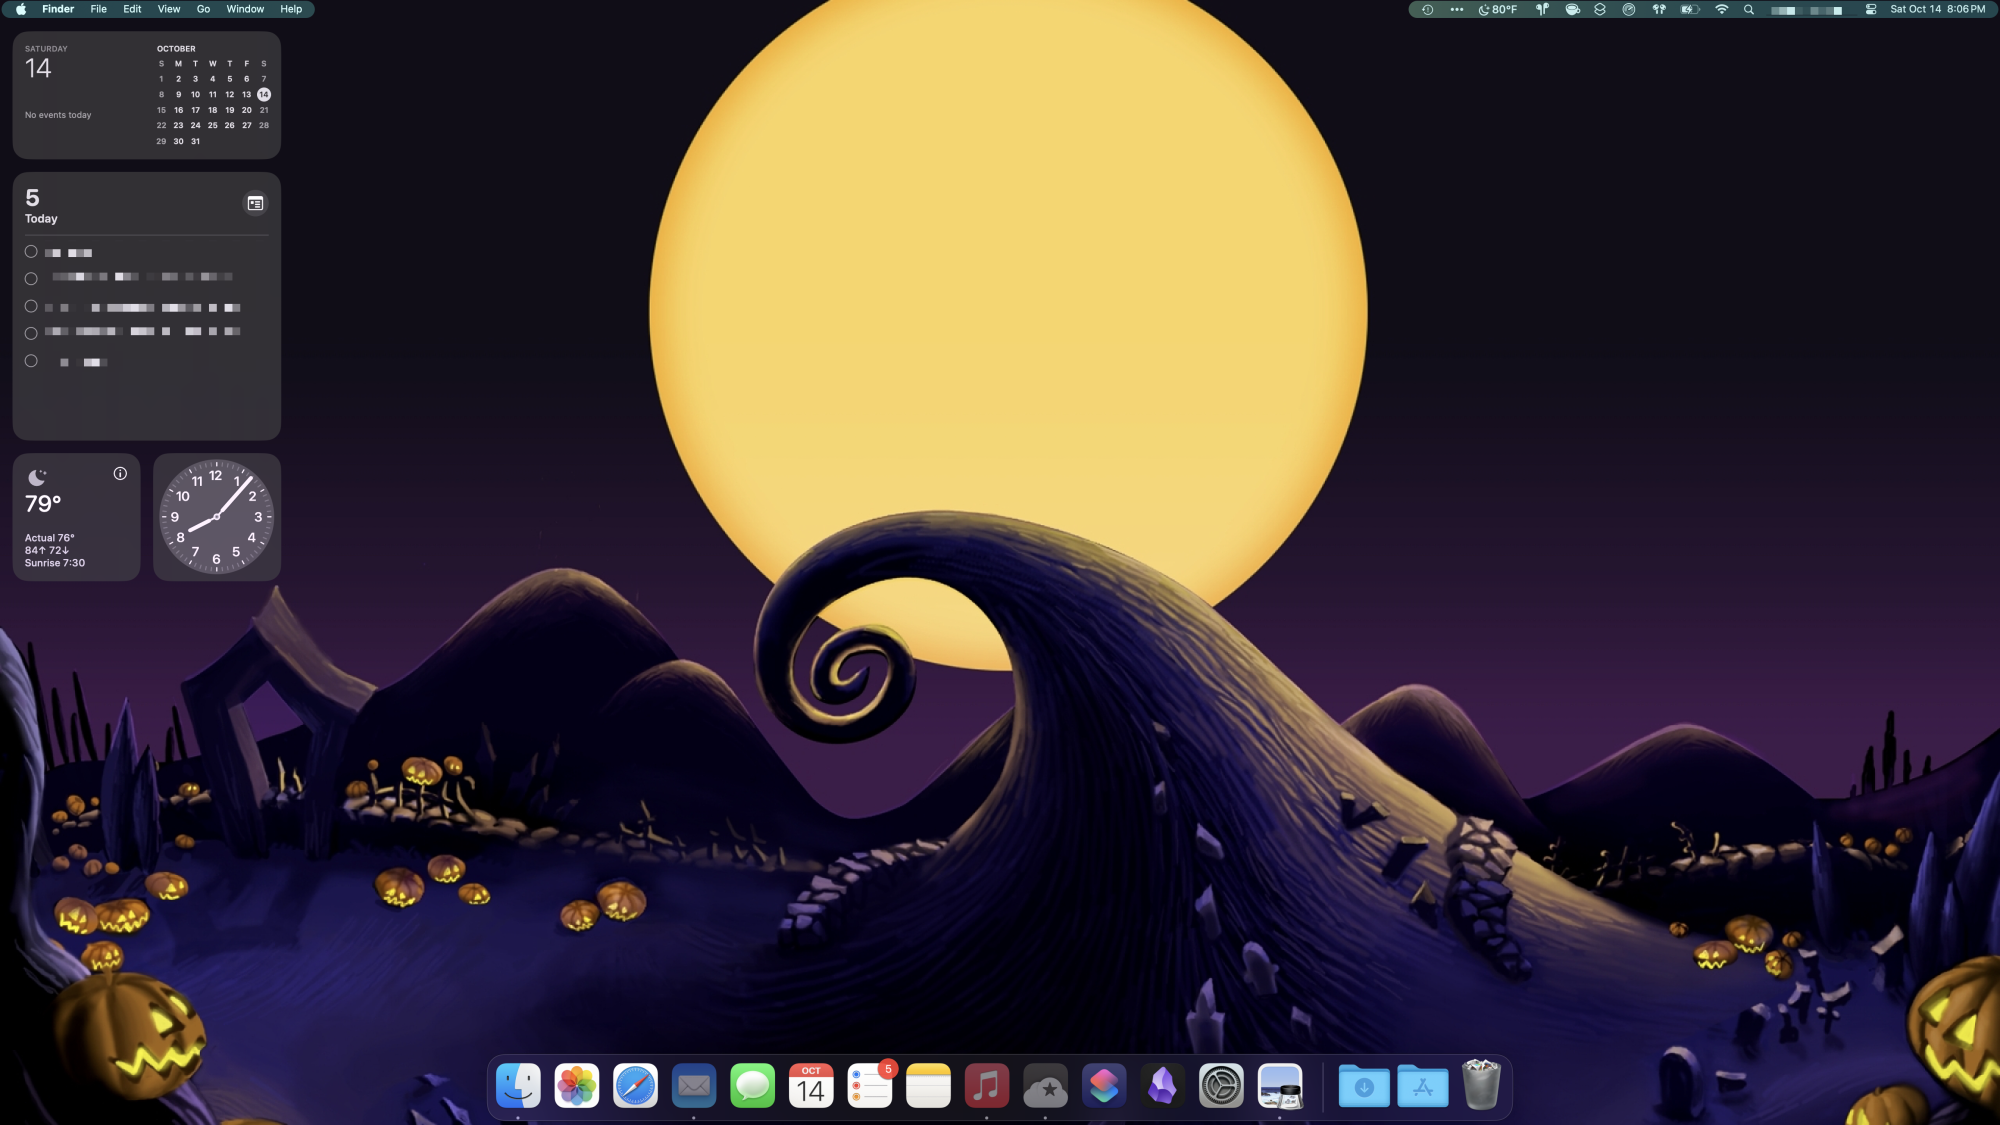The image size is (2000, 1125).
Task: Open the View menu
Action: tap(169, 9)
